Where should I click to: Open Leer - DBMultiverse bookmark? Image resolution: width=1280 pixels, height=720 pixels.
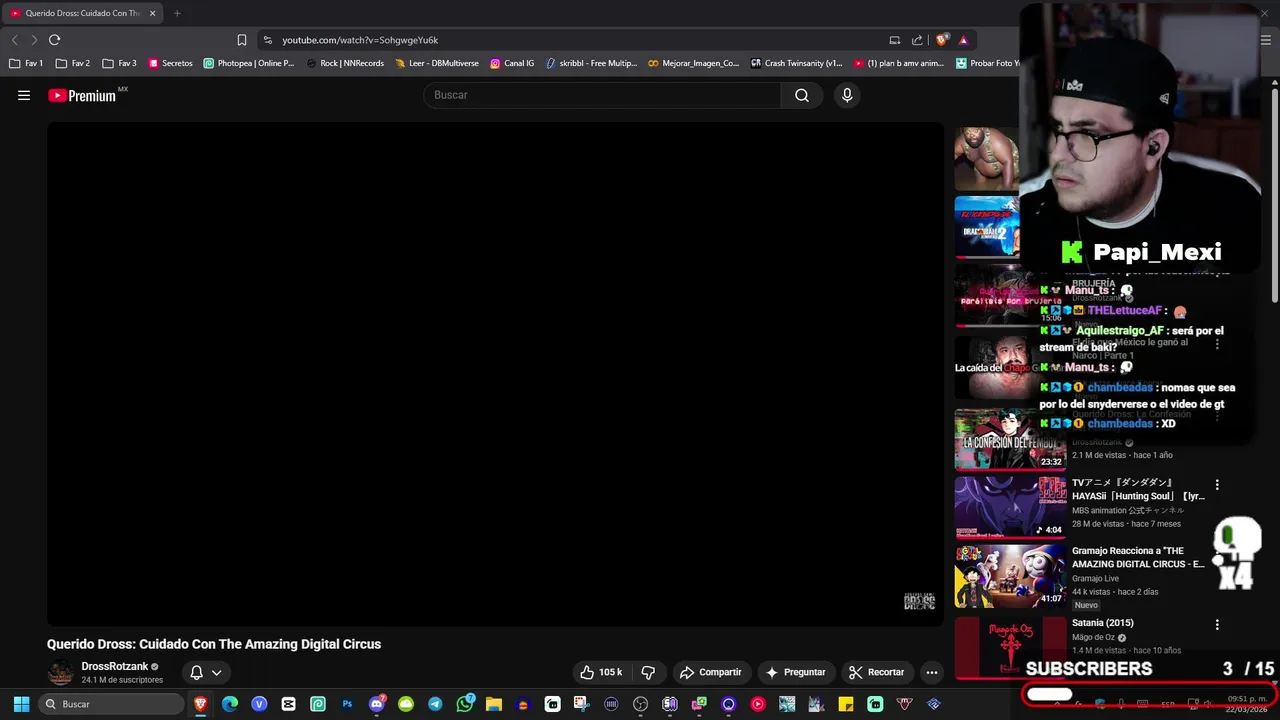pyautogui.click(x=437, y=63)
